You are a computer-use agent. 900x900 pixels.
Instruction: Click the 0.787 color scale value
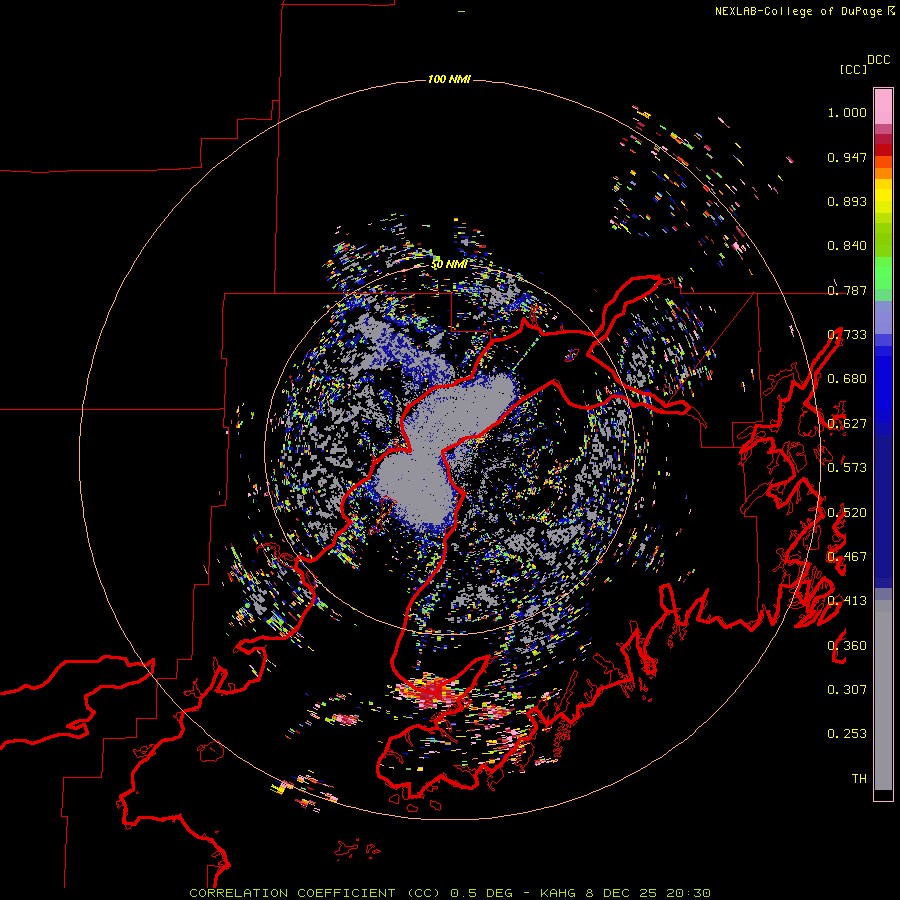point(847,290)
